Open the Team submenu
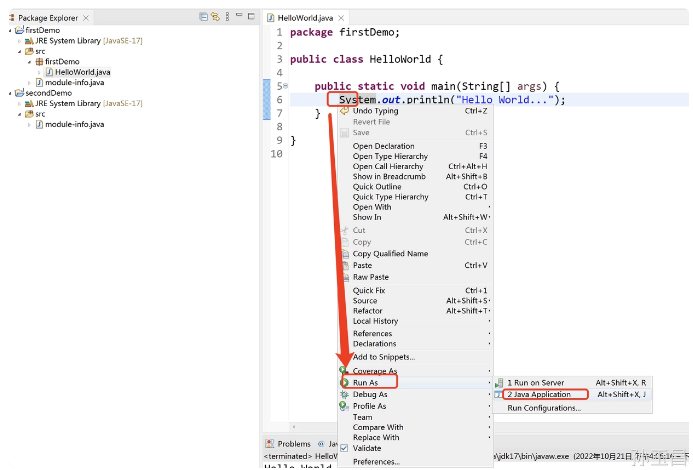 (x=415, y=417)
